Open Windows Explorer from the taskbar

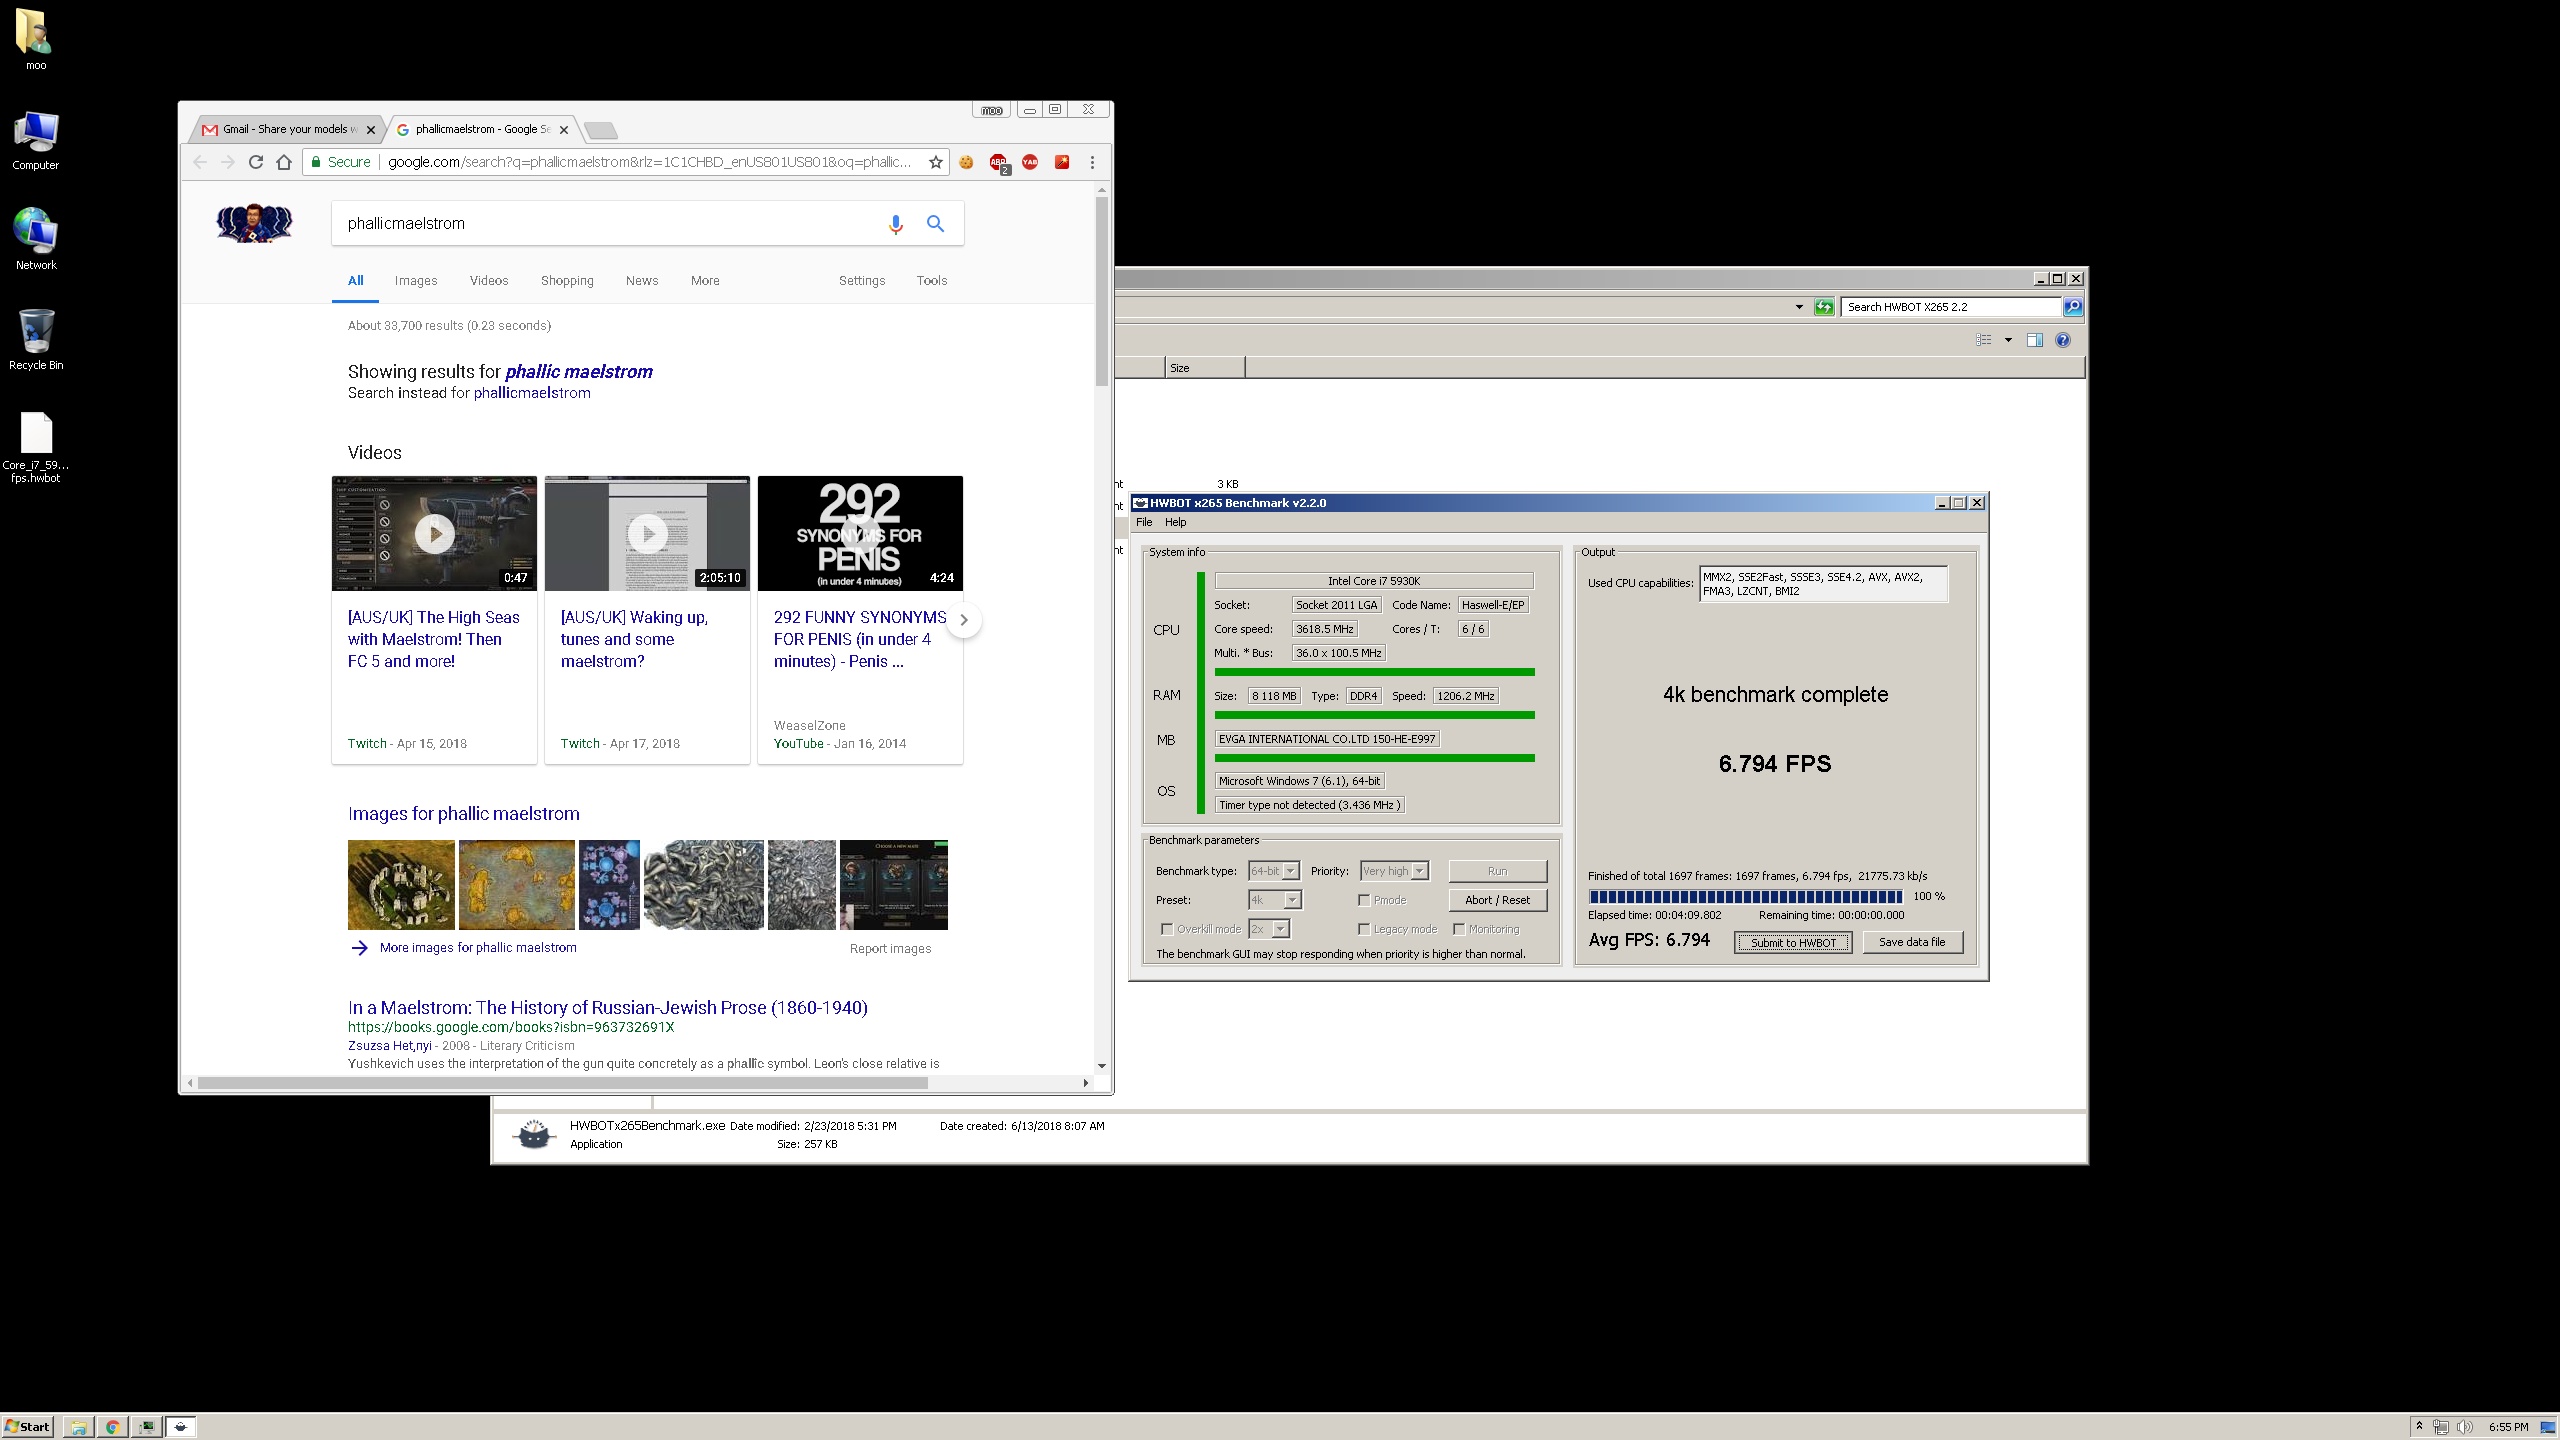coord(78,1427)
